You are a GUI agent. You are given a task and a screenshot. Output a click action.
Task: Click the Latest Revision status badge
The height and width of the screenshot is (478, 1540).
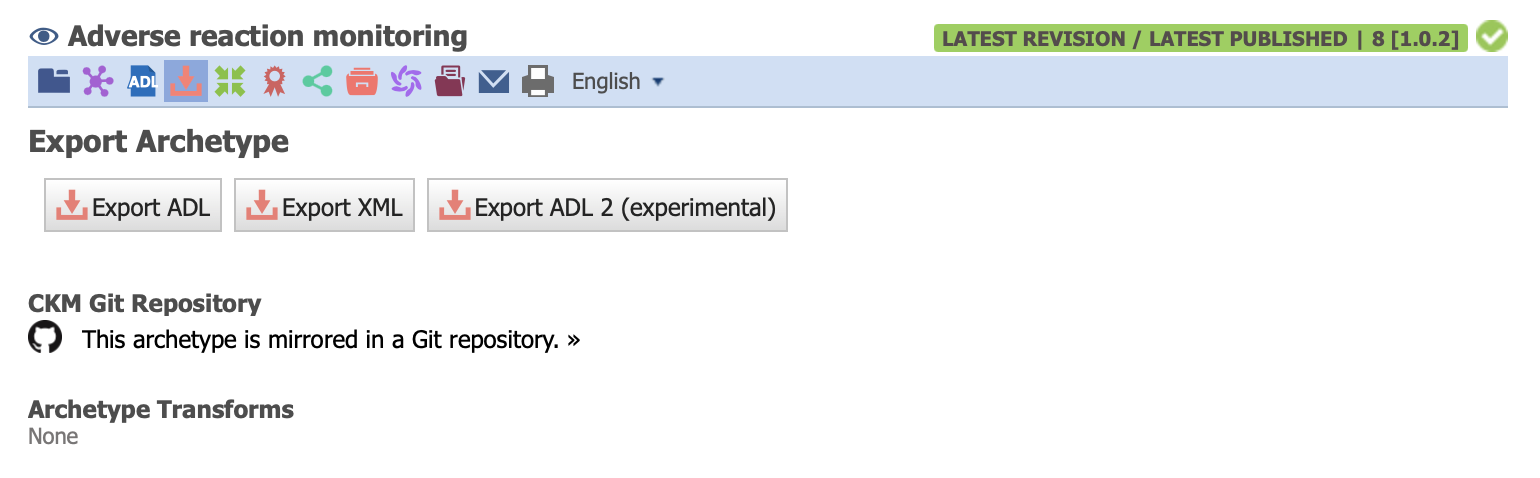click(1201, 39)
